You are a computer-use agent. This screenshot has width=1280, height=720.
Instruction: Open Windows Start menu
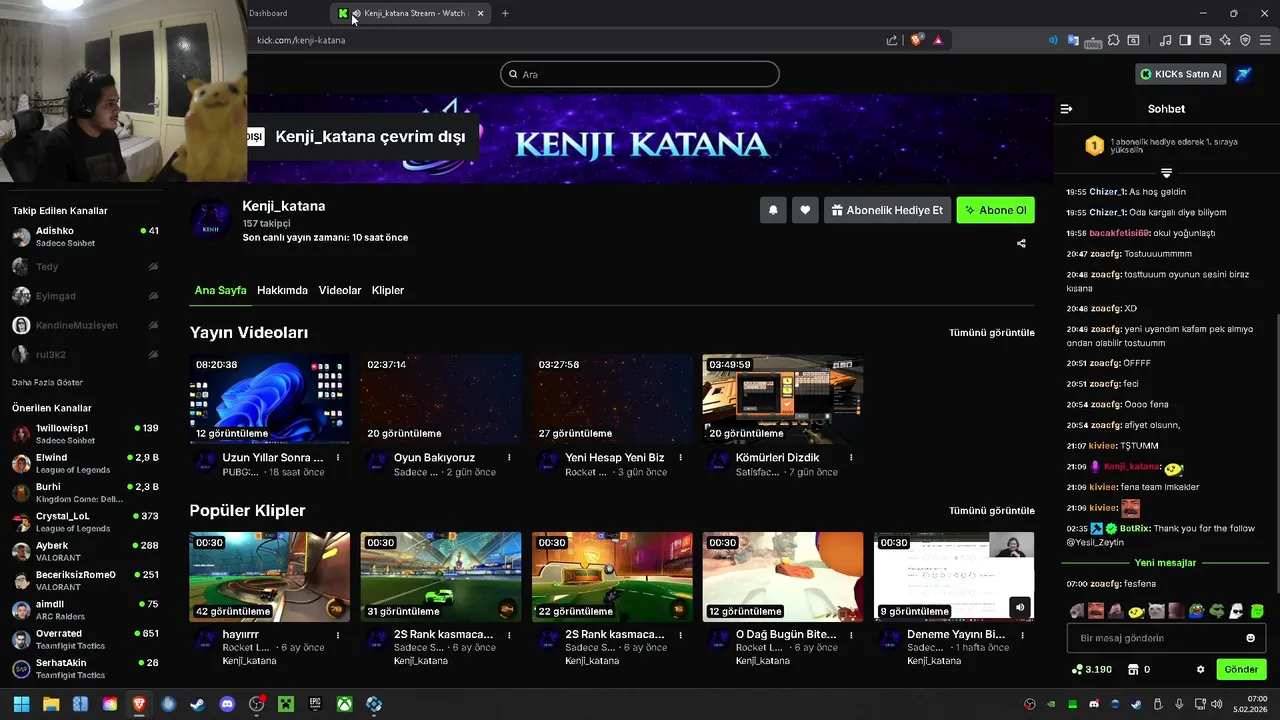21,704
